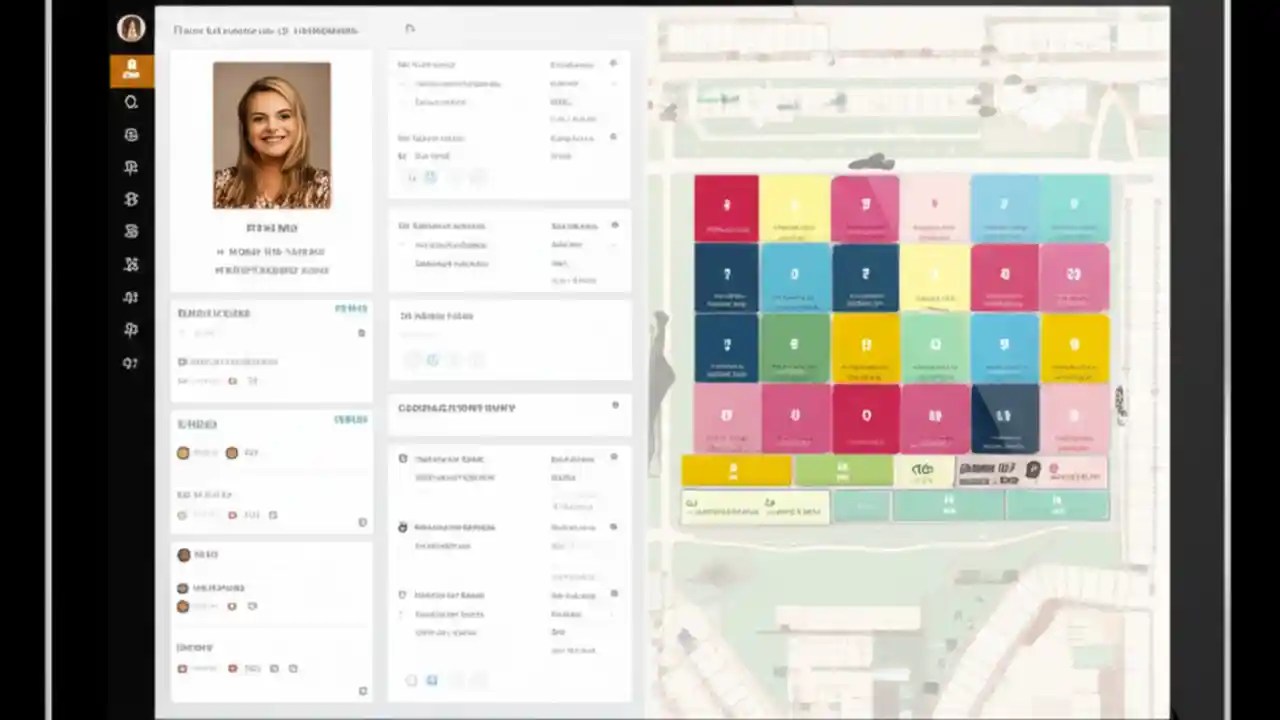Toggle the orange status dot in the first list row
The image size is (1280, 720).
point(182,452)
